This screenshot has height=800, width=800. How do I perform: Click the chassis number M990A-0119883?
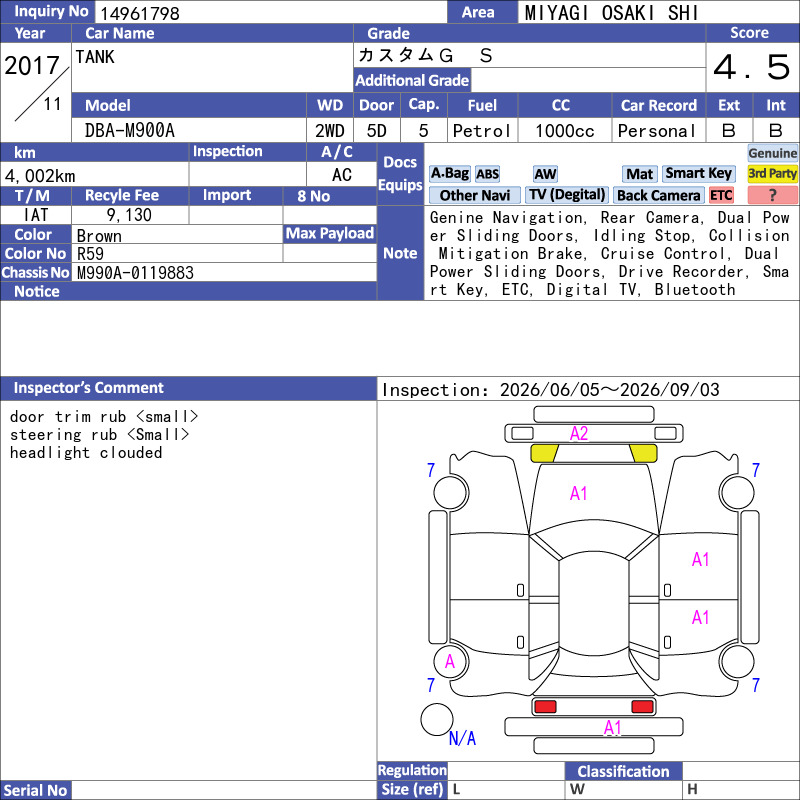[x=135, y=273]
